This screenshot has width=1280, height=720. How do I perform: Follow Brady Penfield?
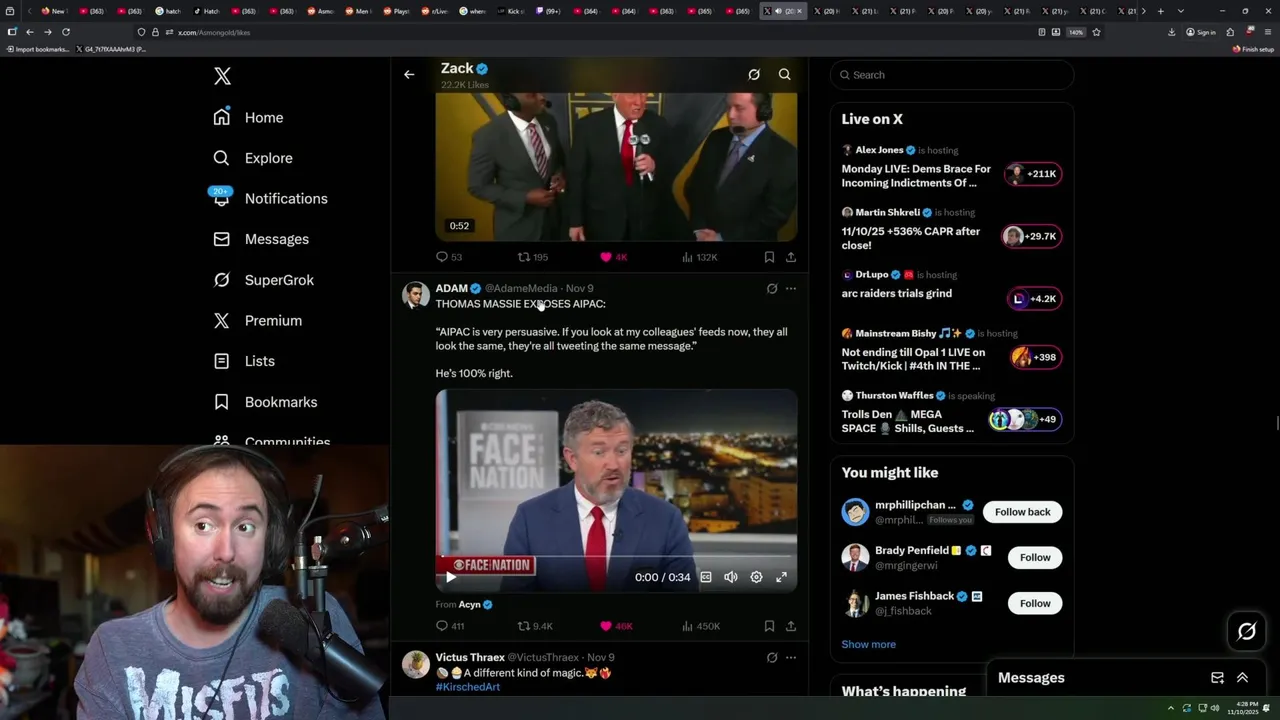pos(1035,557)
